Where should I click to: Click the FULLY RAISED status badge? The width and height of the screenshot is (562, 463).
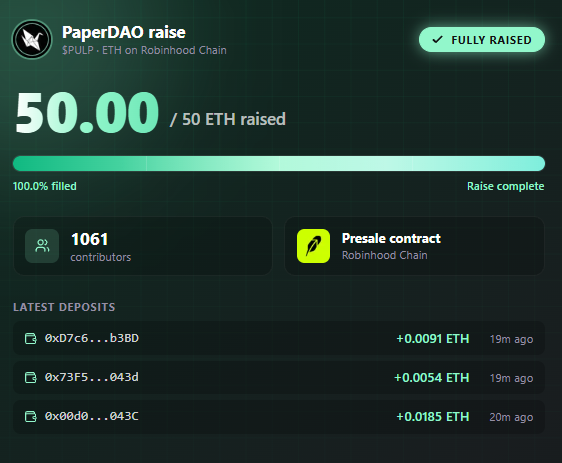482,39
